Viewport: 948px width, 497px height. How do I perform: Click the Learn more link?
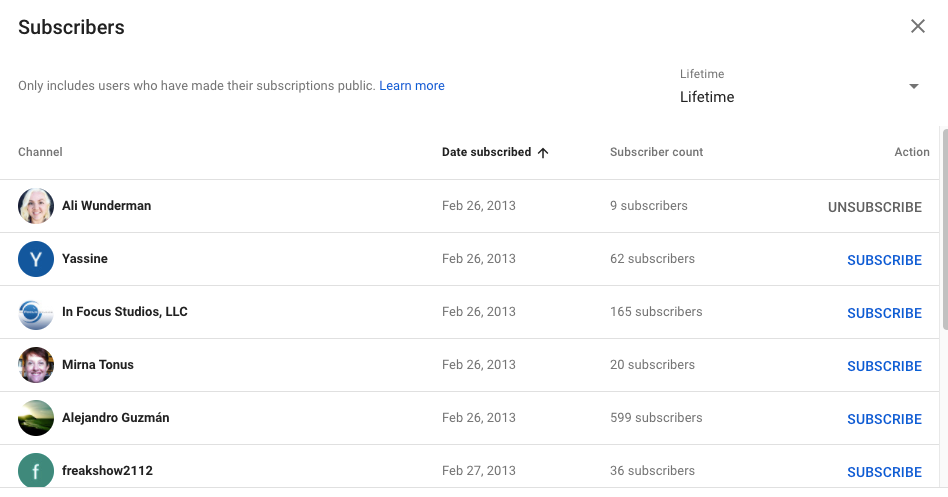[412, 86]
